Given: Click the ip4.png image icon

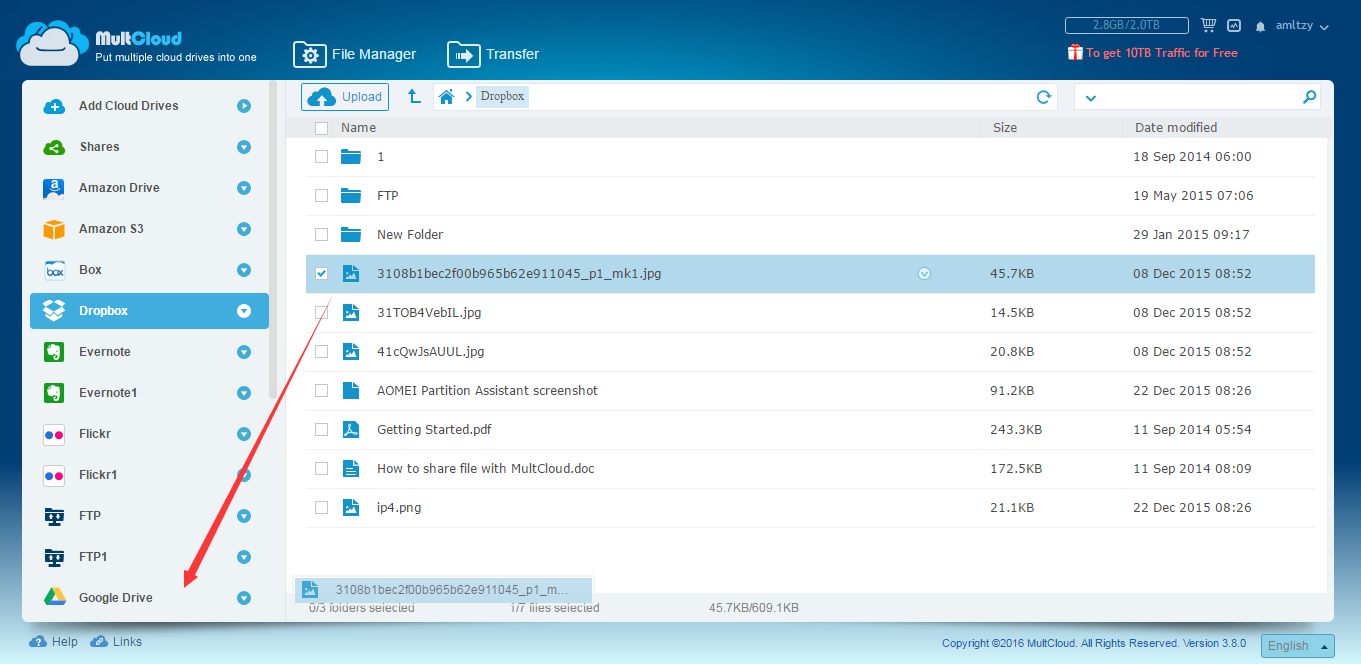Looking at the screenshot, I should (350, 507).
